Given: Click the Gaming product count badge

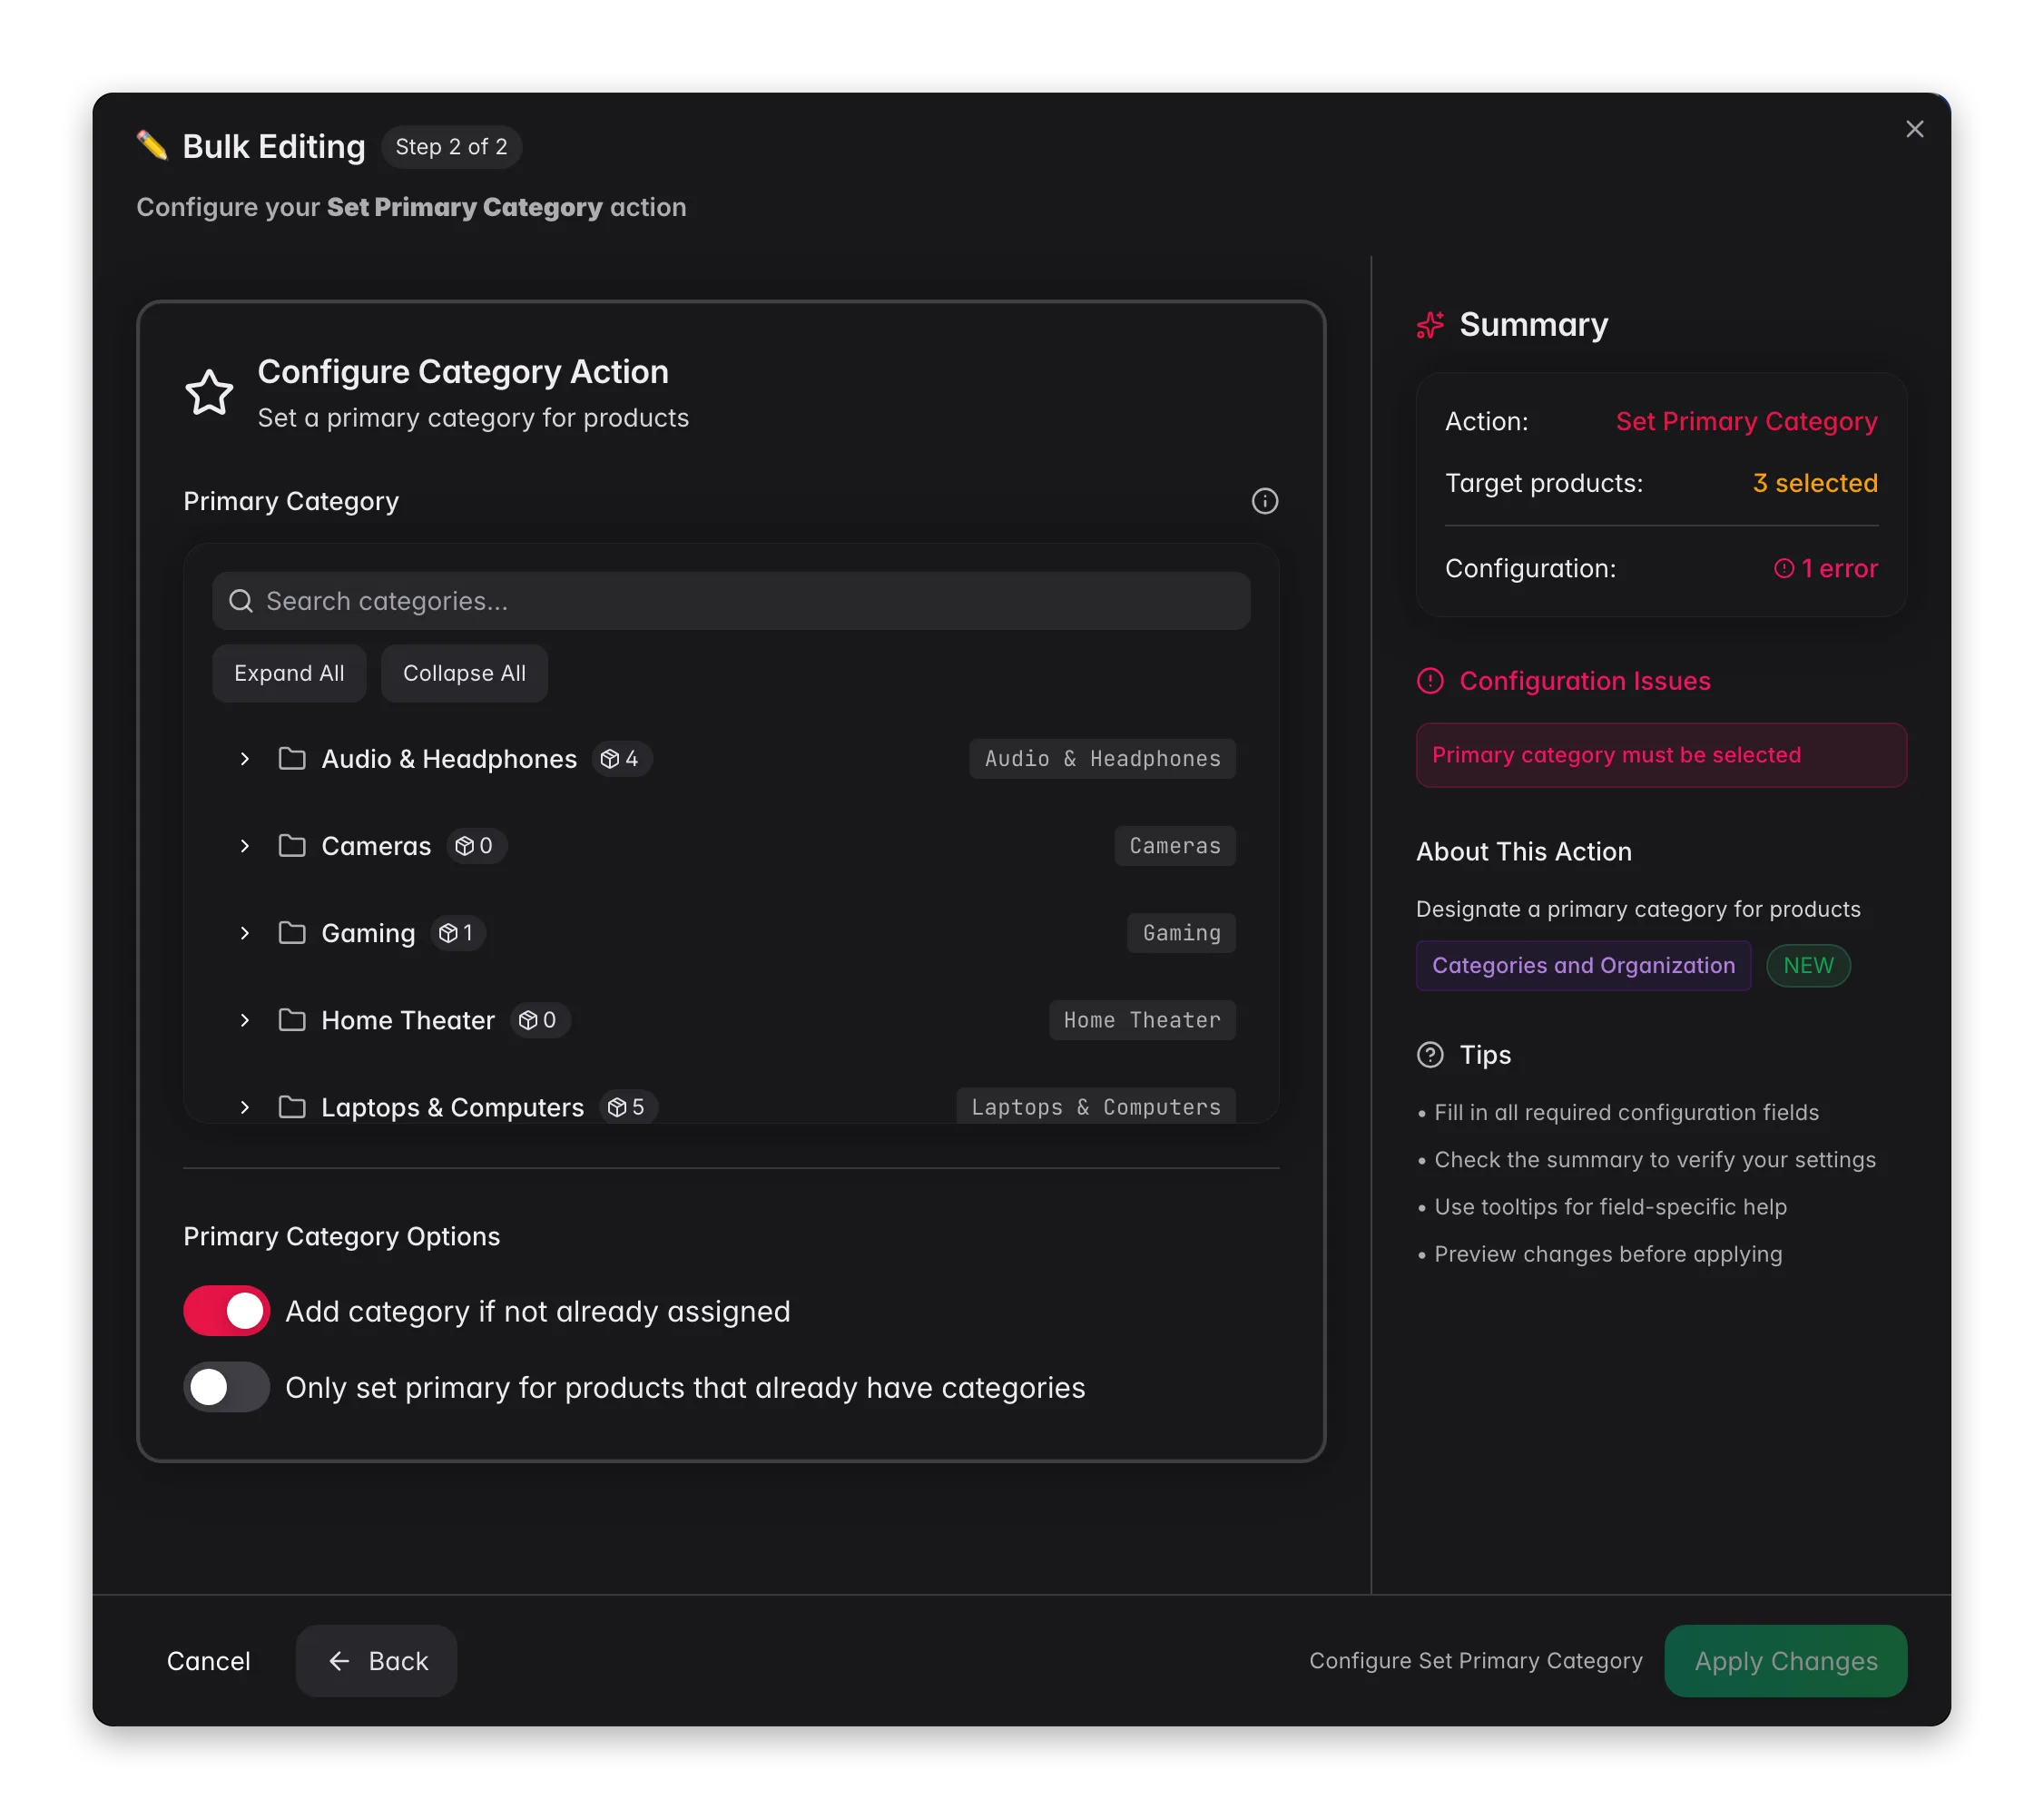Looking at the screenshot, I should pyautogui.click(x=458, y=933).
